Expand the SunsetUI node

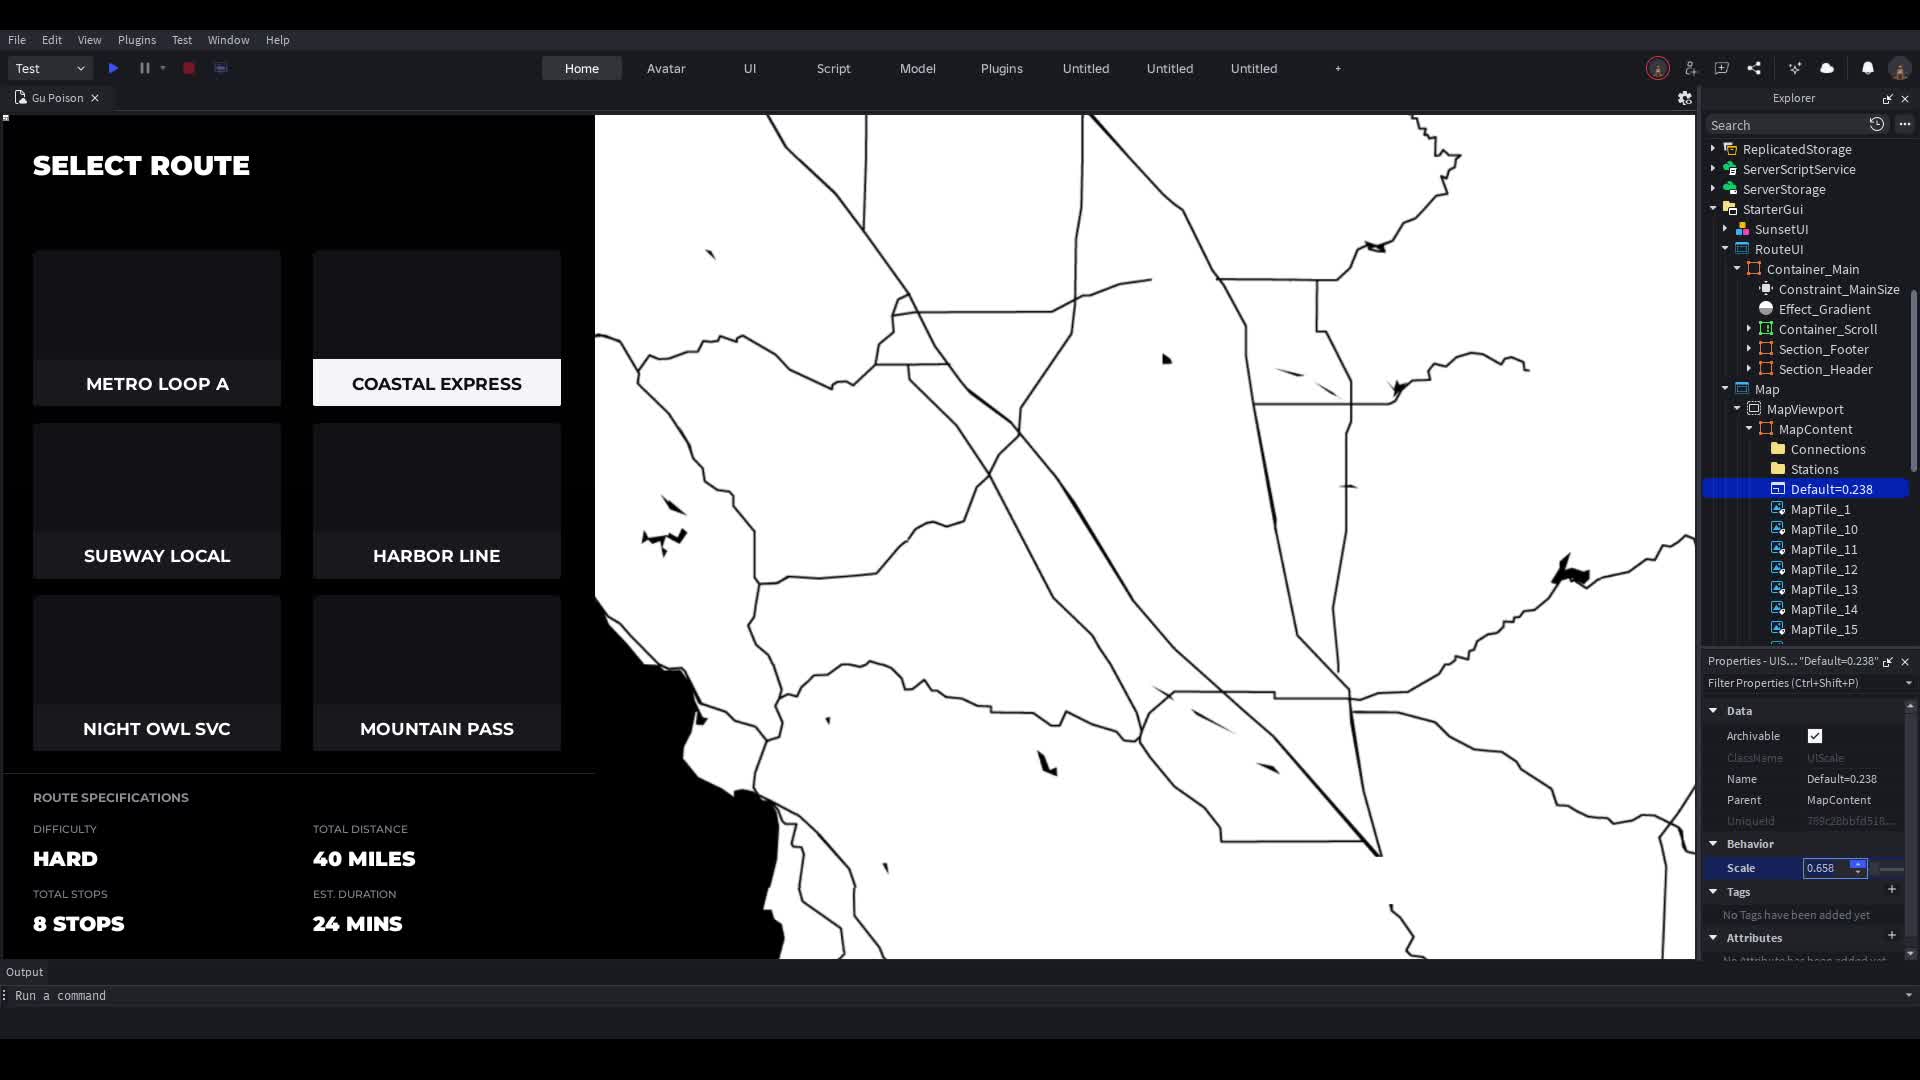[x=1725, y=229]
